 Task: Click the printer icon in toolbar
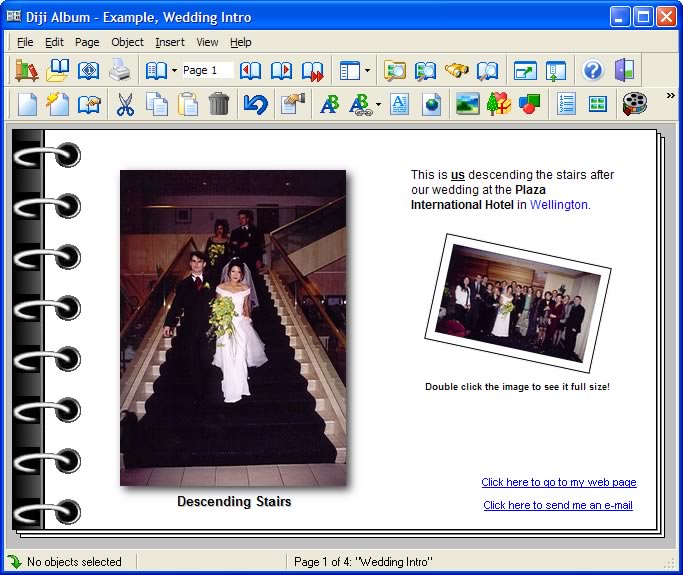119,70
